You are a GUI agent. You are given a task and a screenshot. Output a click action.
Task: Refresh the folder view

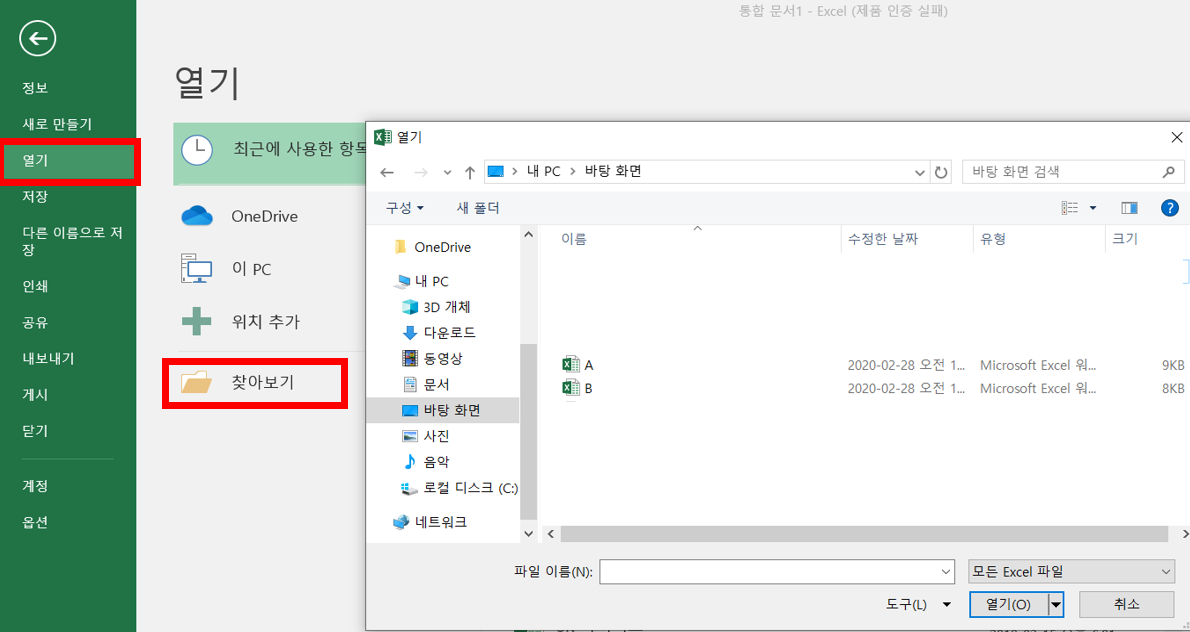coord(941,172)
